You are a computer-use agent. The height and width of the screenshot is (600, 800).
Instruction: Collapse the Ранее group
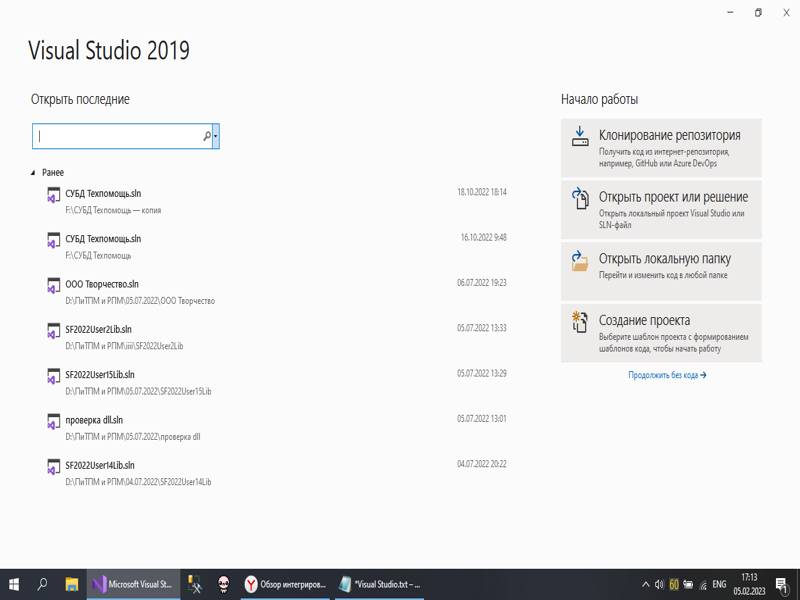tap(34, 173)
